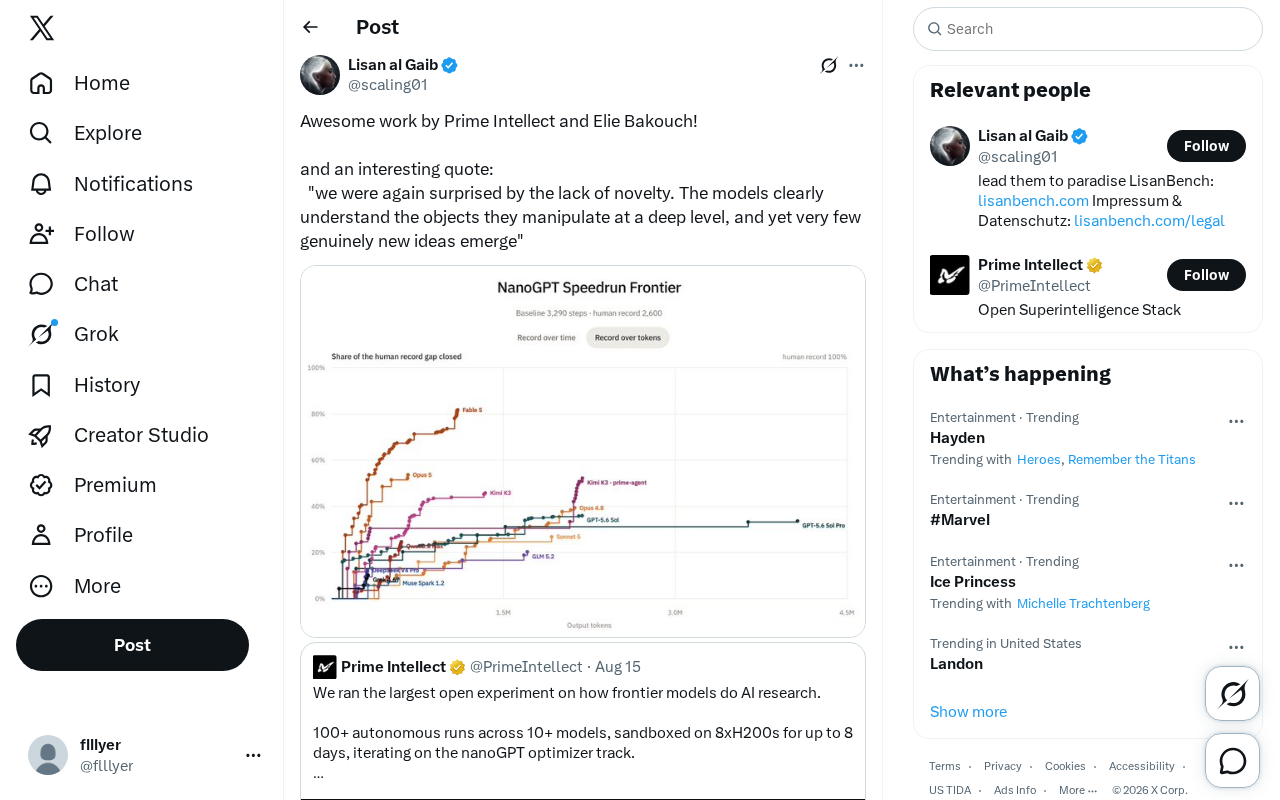The width and height of the screenshot is (1280, 800).
Task: Expand account switcher next to flllyer
Action: (x=253, y=755)
